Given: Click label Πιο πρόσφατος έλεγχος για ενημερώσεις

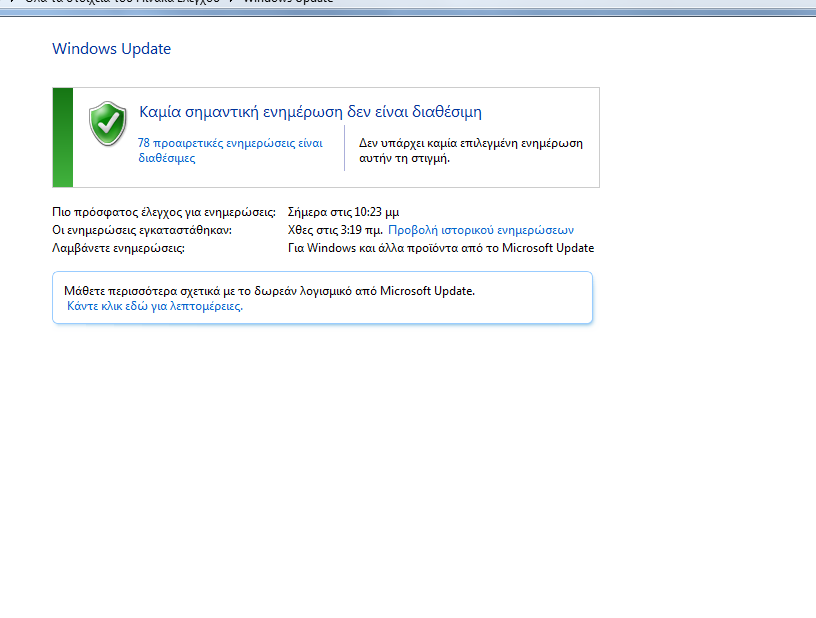Looking at the screenshot, I should [x=164, y=212].
